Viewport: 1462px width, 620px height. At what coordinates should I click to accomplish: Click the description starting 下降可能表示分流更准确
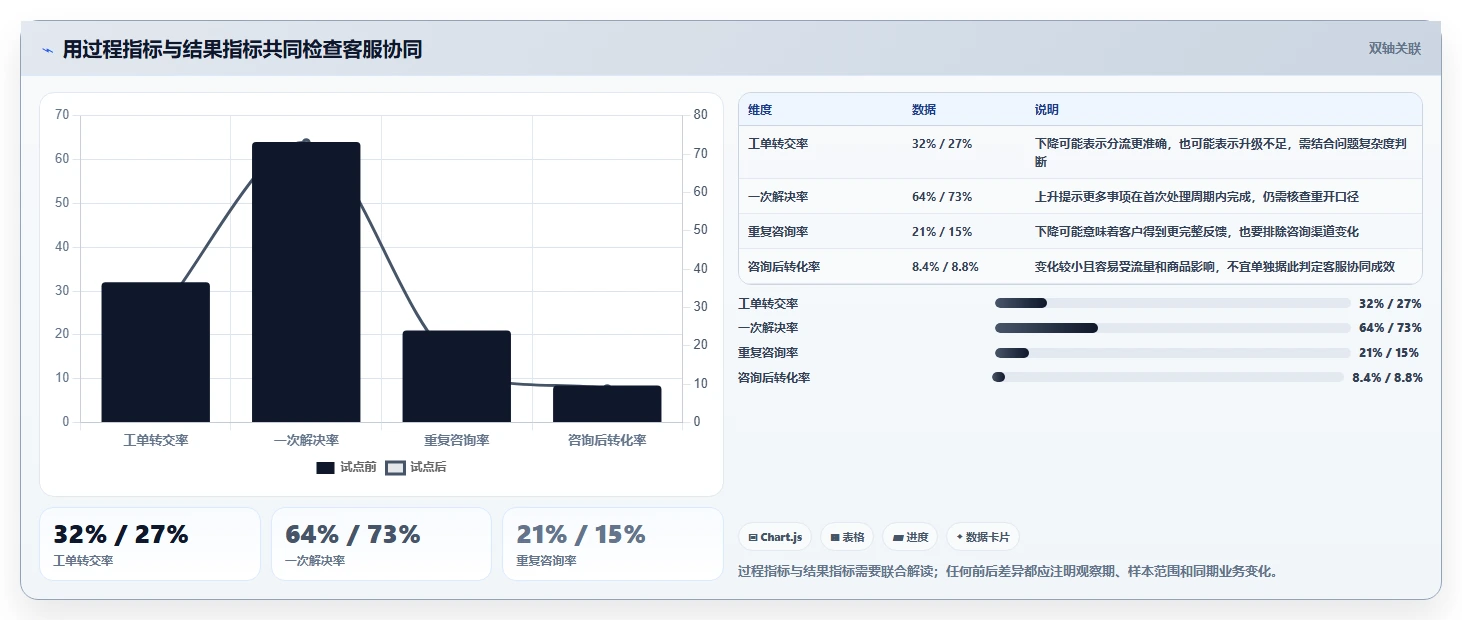pyautogui.click(x=1221, y=153)
